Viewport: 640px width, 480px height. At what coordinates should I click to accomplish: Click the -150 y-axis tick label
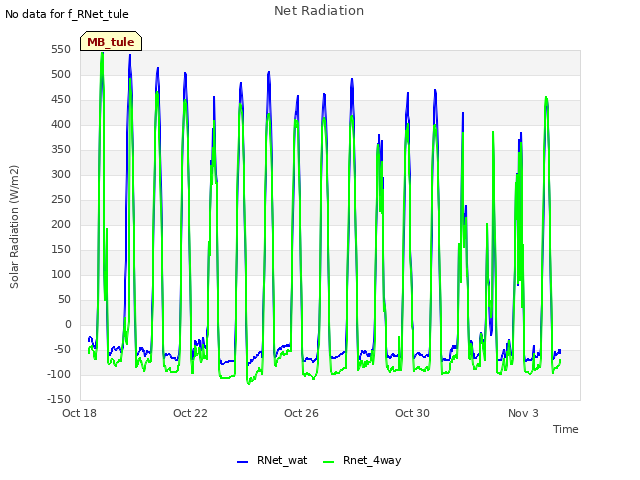[x=59, y=399]
